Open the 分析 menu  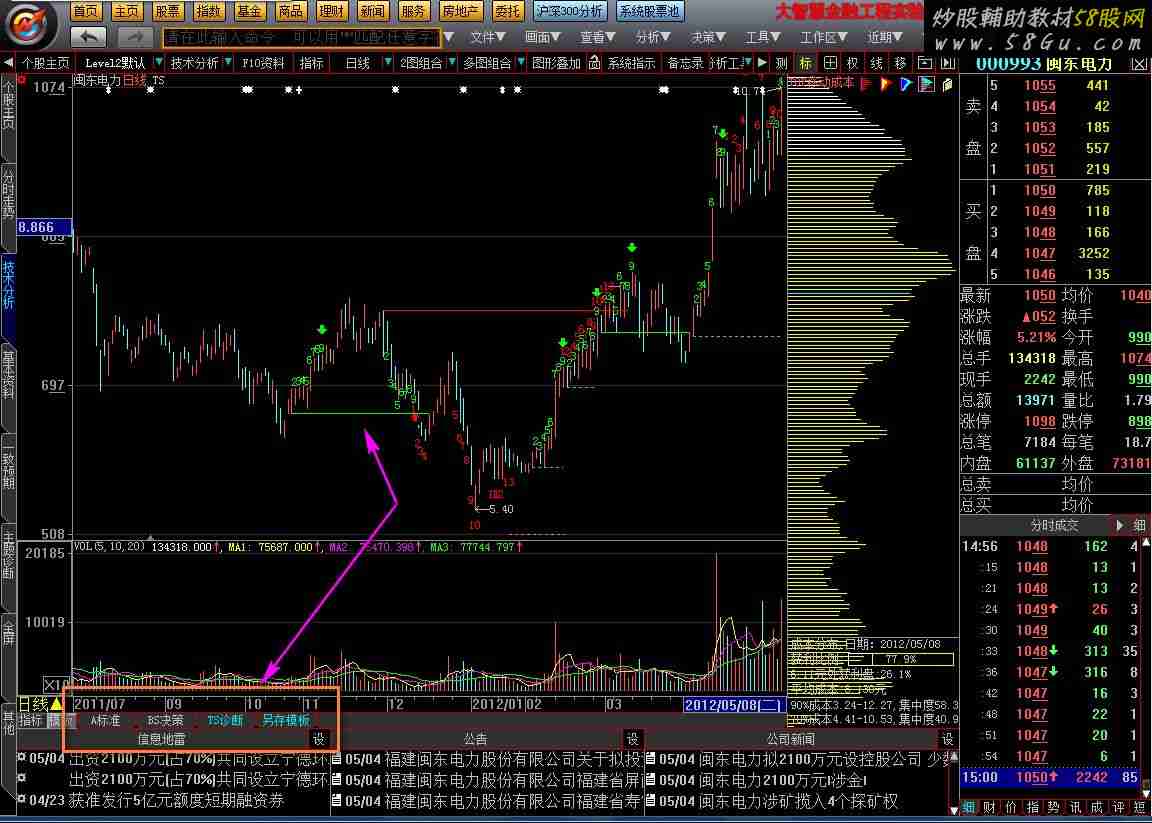tap(653, 37)
